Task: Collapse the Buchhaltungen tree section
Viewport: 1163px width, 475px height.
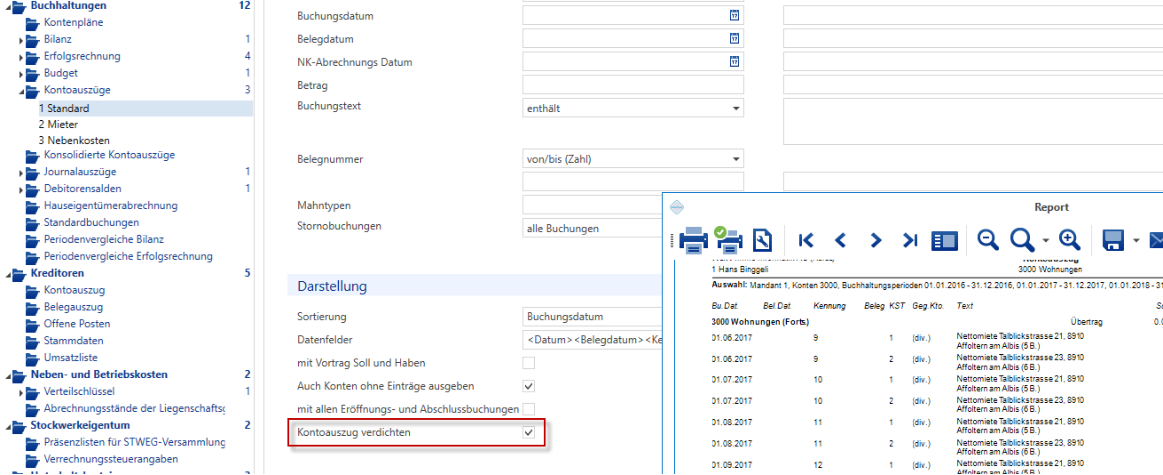Action: (x=7, y=7)
